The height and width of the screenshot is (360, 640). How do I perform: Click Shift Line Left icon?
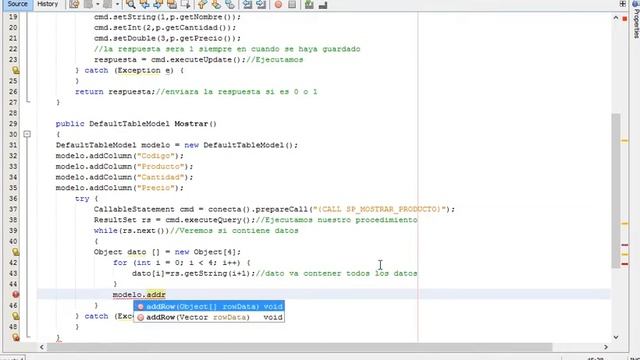point(247,4)
